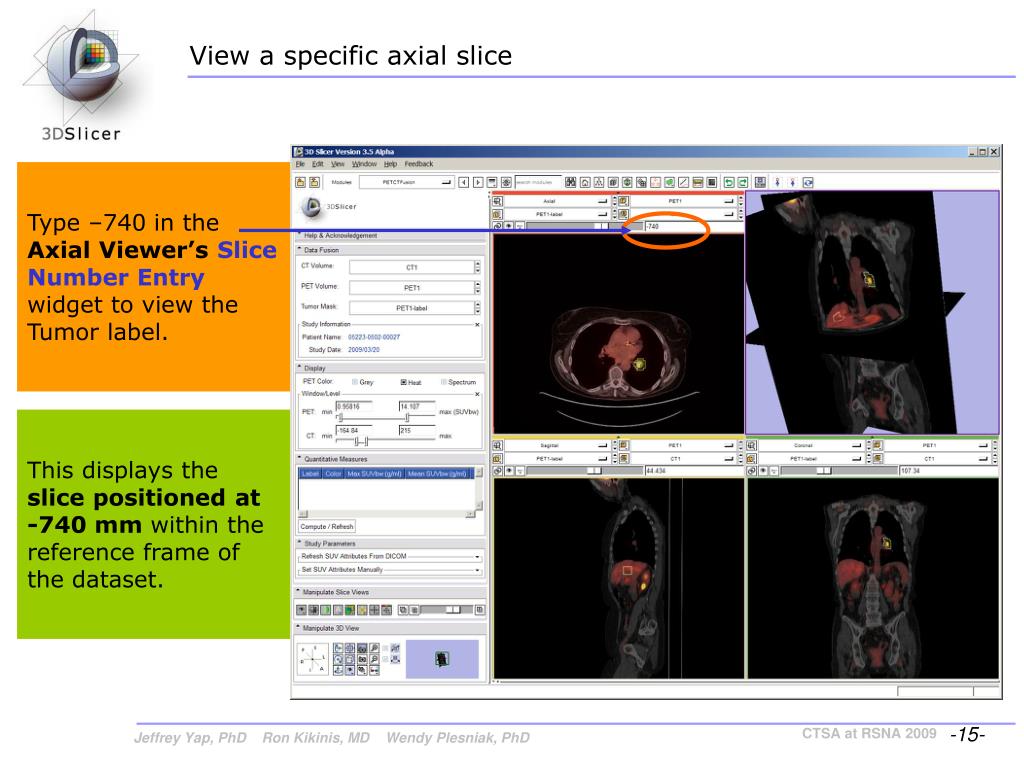Click the diagonal line measurement toolbar icon

click(x=683, y=182)
